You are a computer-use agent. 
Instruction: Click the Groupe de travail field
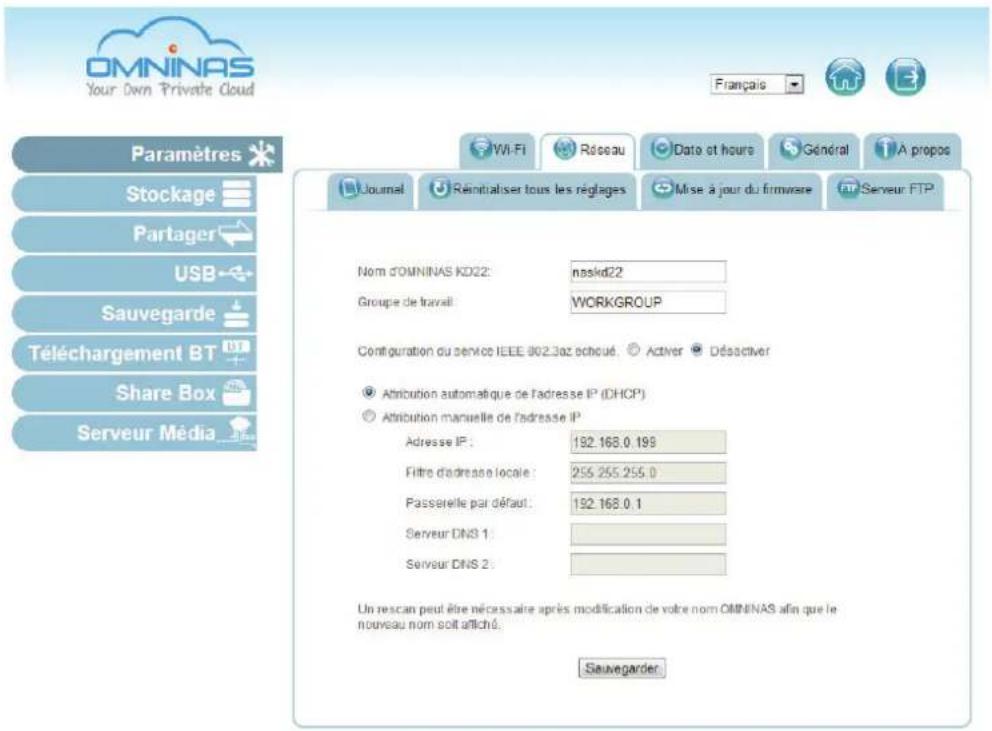[648, 303]
